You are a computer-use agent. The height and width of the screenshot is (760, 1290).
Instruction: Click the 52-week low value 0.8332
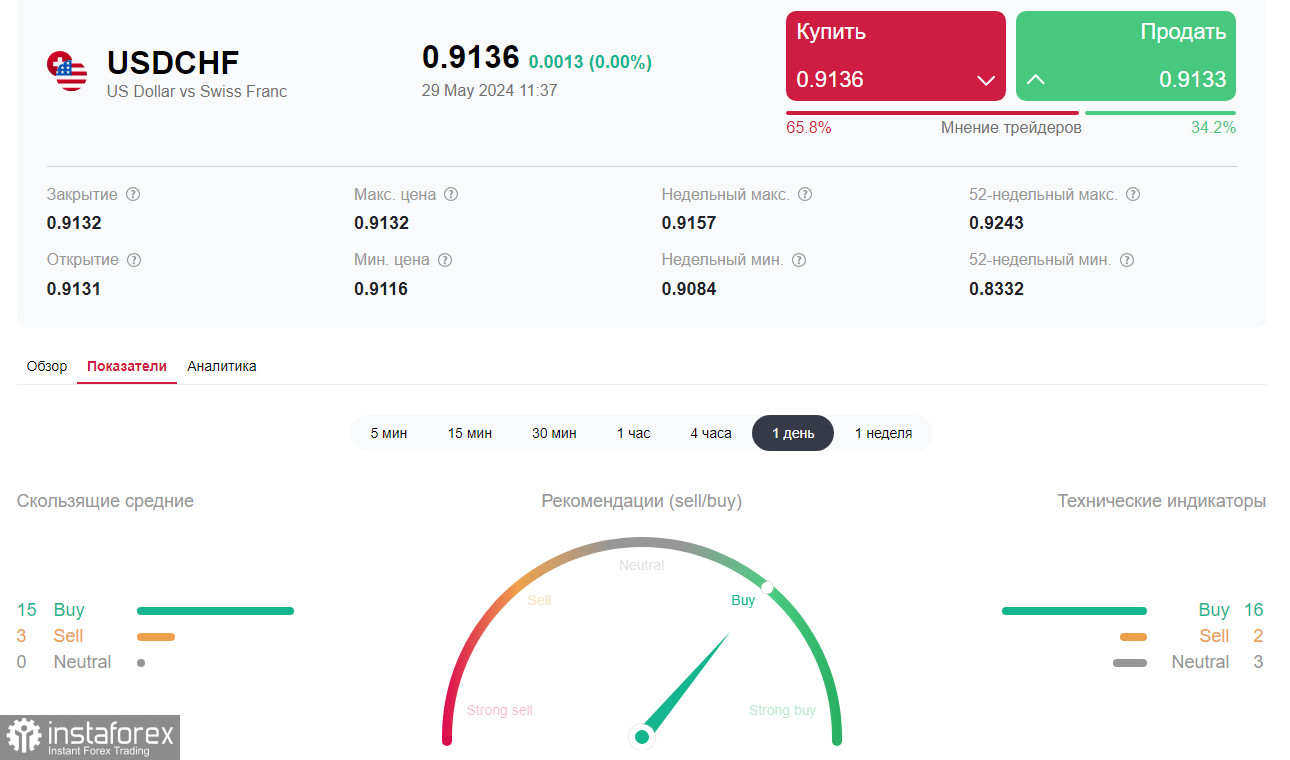(996, 289)
